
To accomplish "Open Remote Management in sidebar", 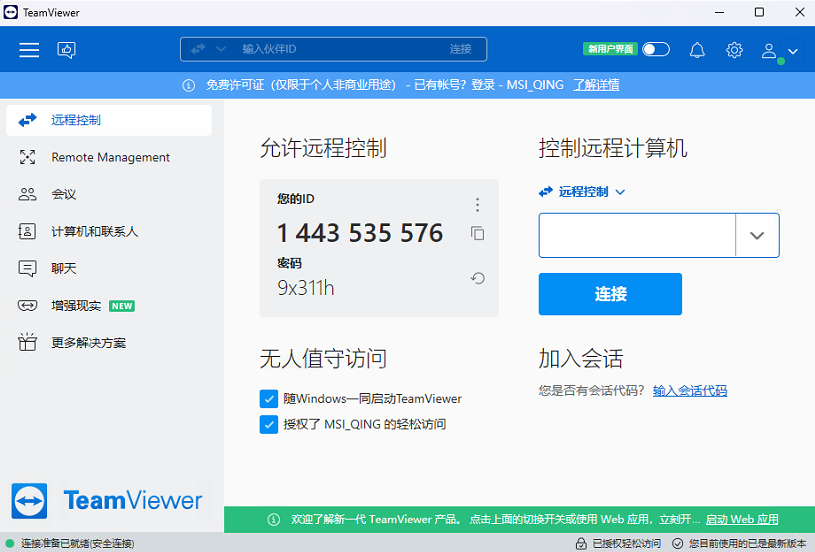I will coord(109,157).
